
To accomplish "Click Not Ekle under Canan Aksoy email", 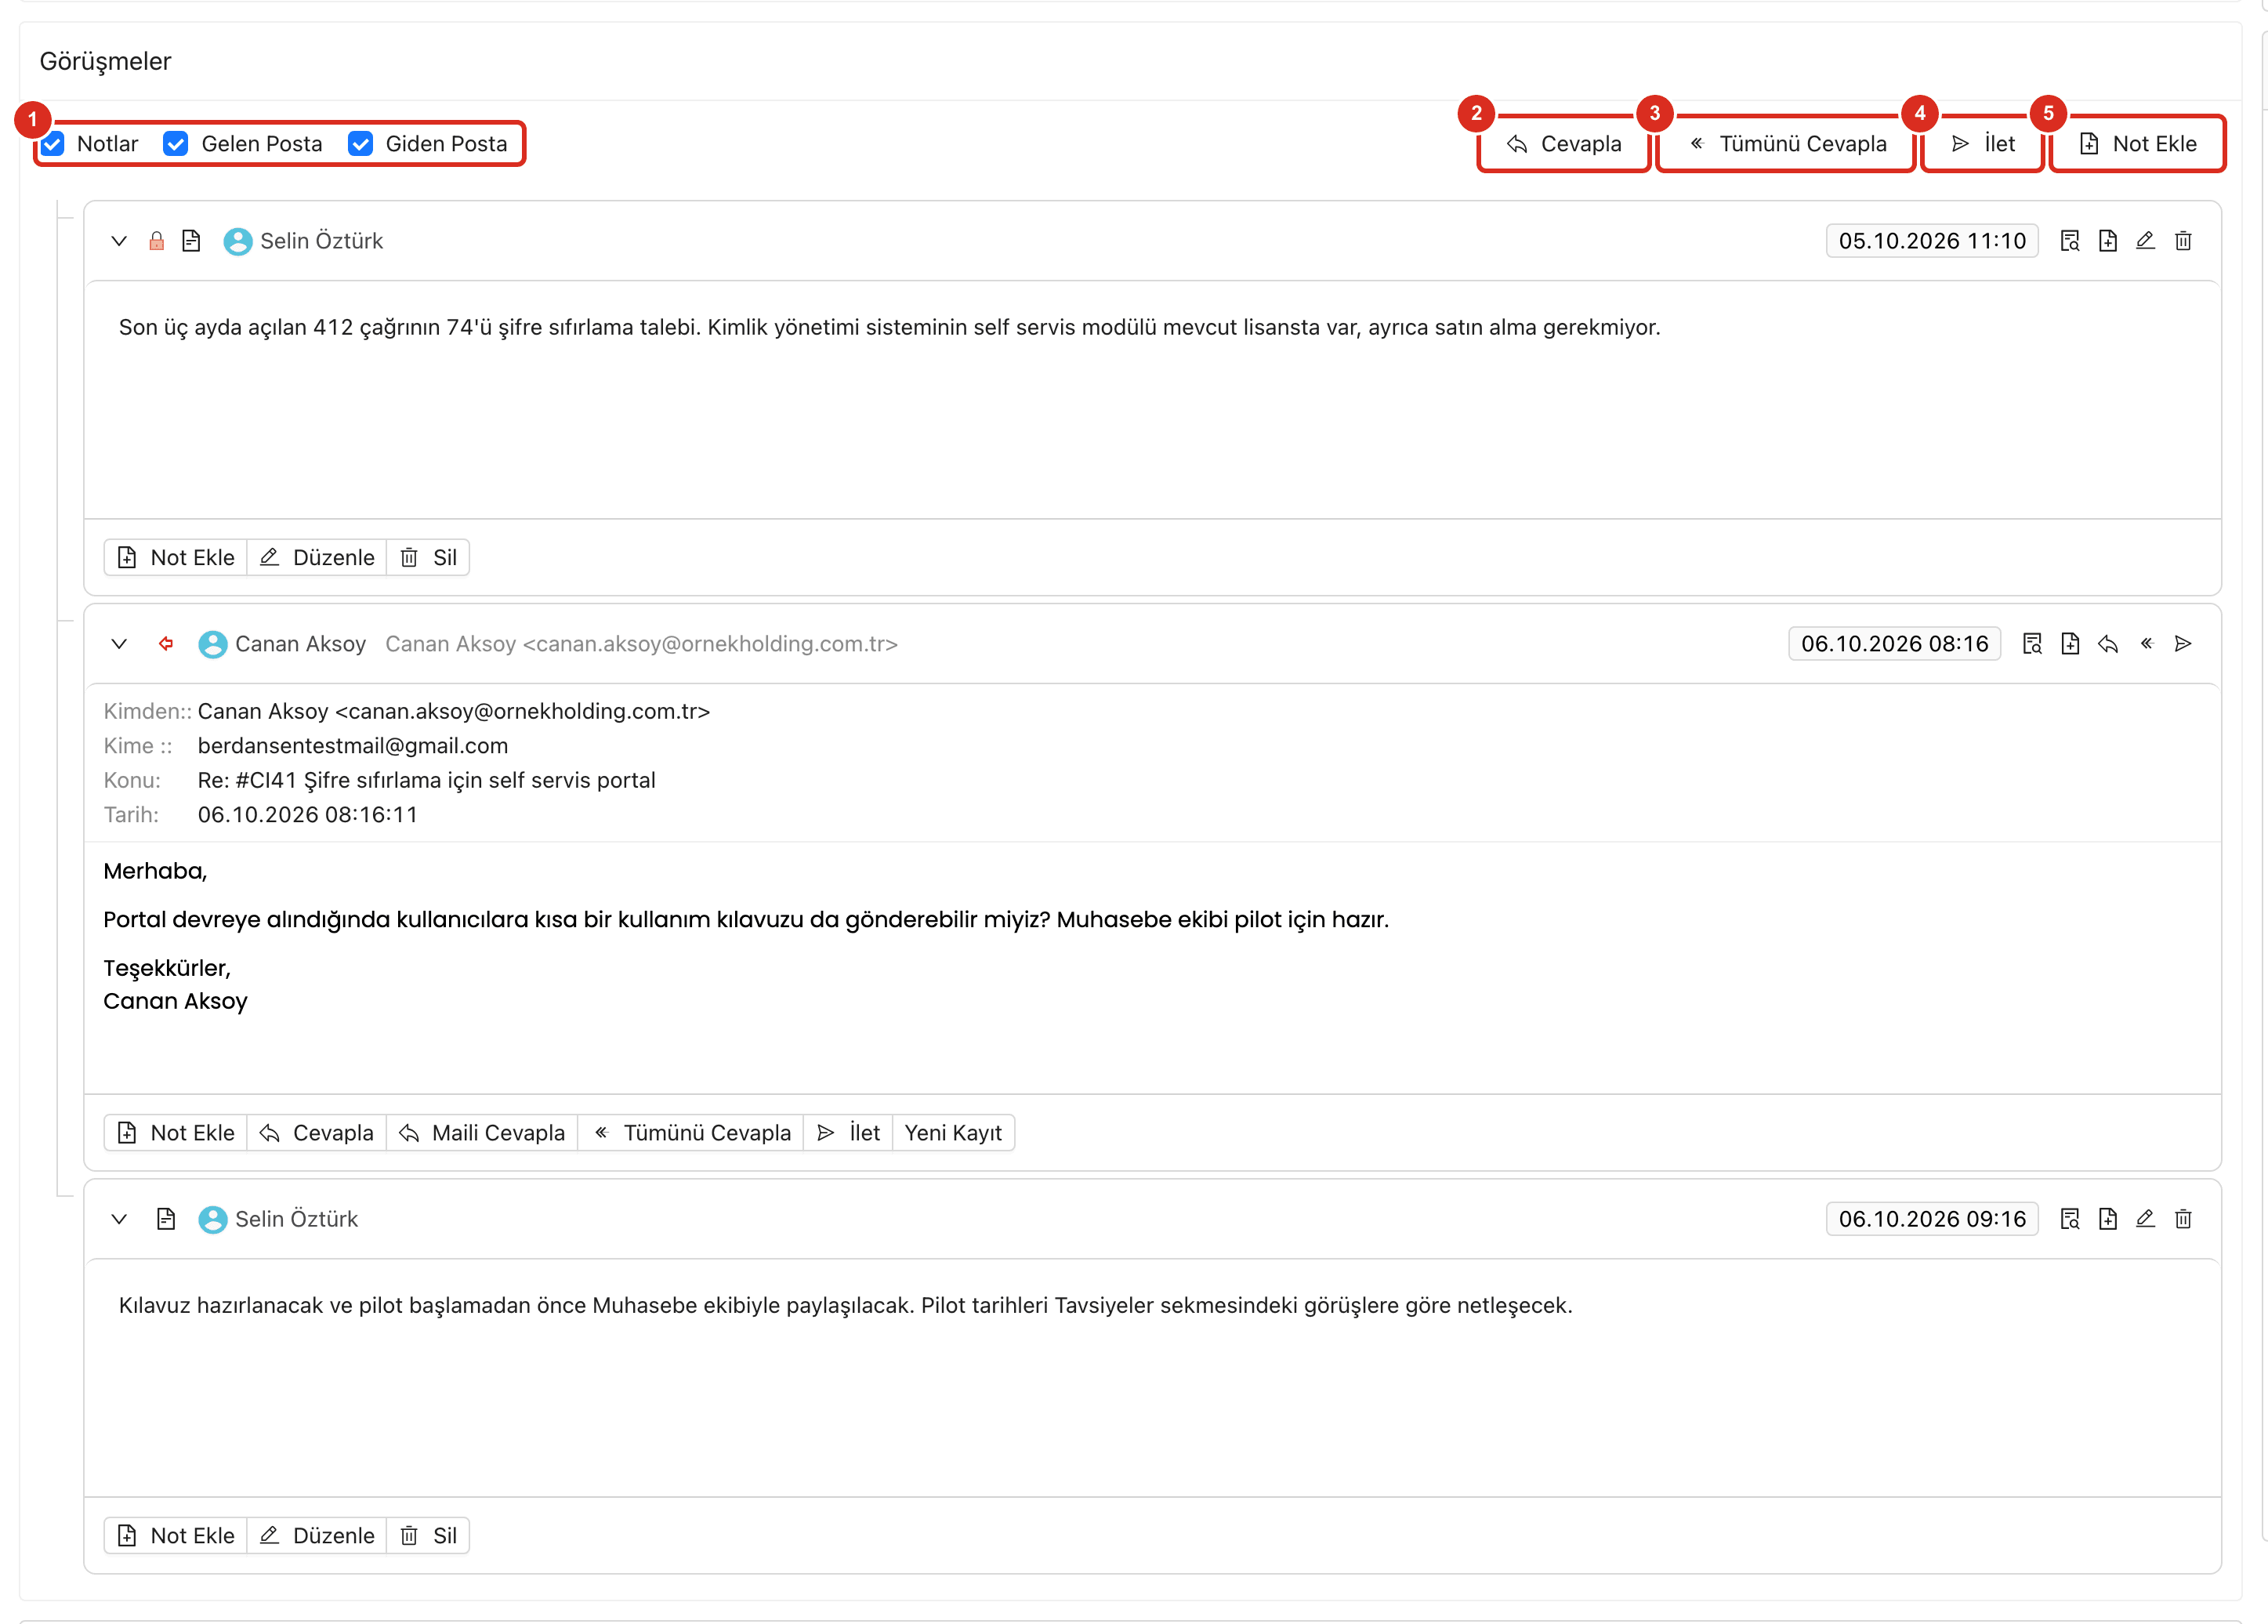I will pyautogui.click(x=176, y=1133).
